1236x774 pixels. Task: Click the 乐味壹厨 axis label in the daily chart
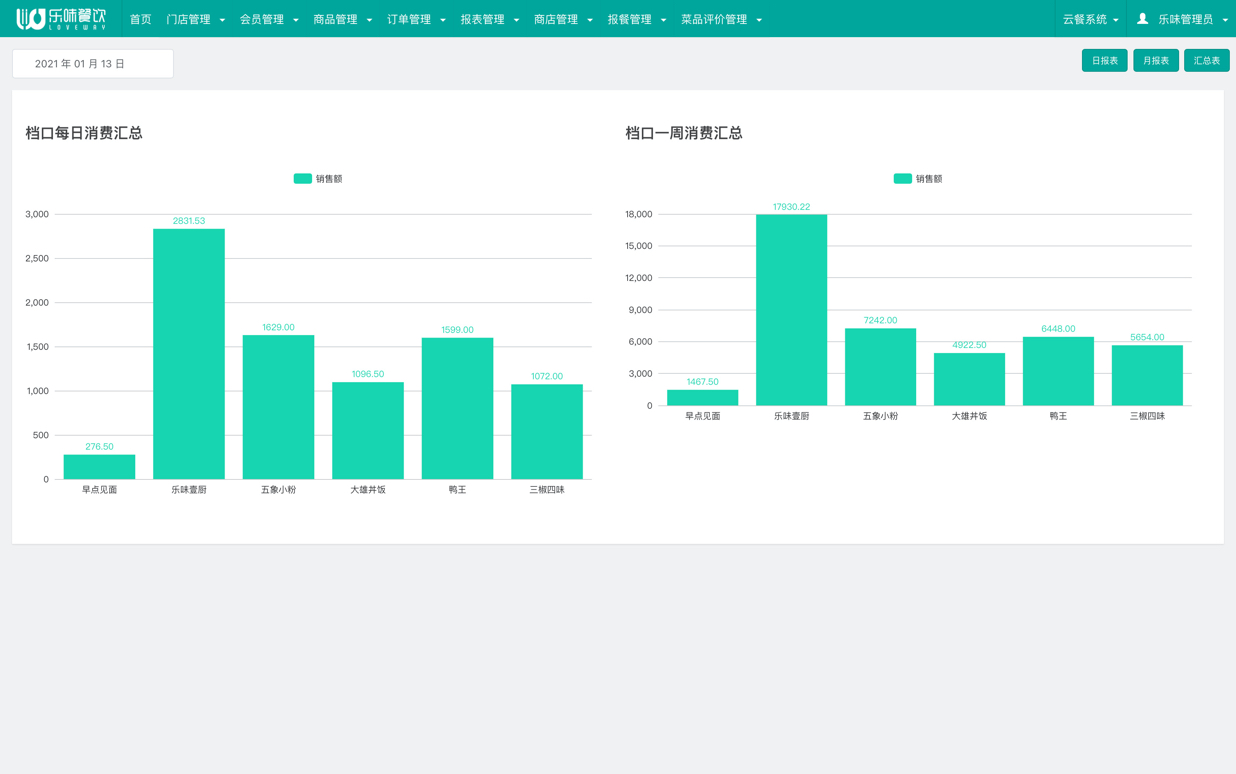click(189, 490)
